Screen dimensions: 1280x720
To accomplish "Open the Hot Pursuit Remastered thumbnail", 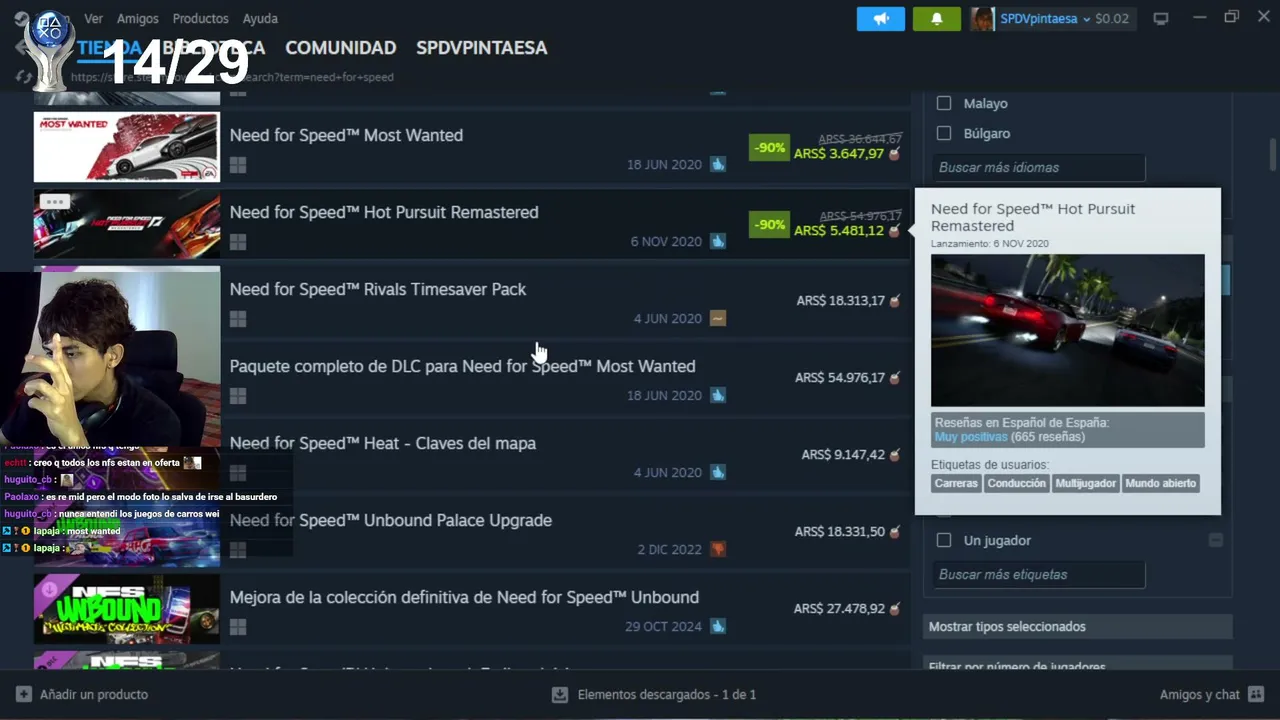I will coord(126,224).
